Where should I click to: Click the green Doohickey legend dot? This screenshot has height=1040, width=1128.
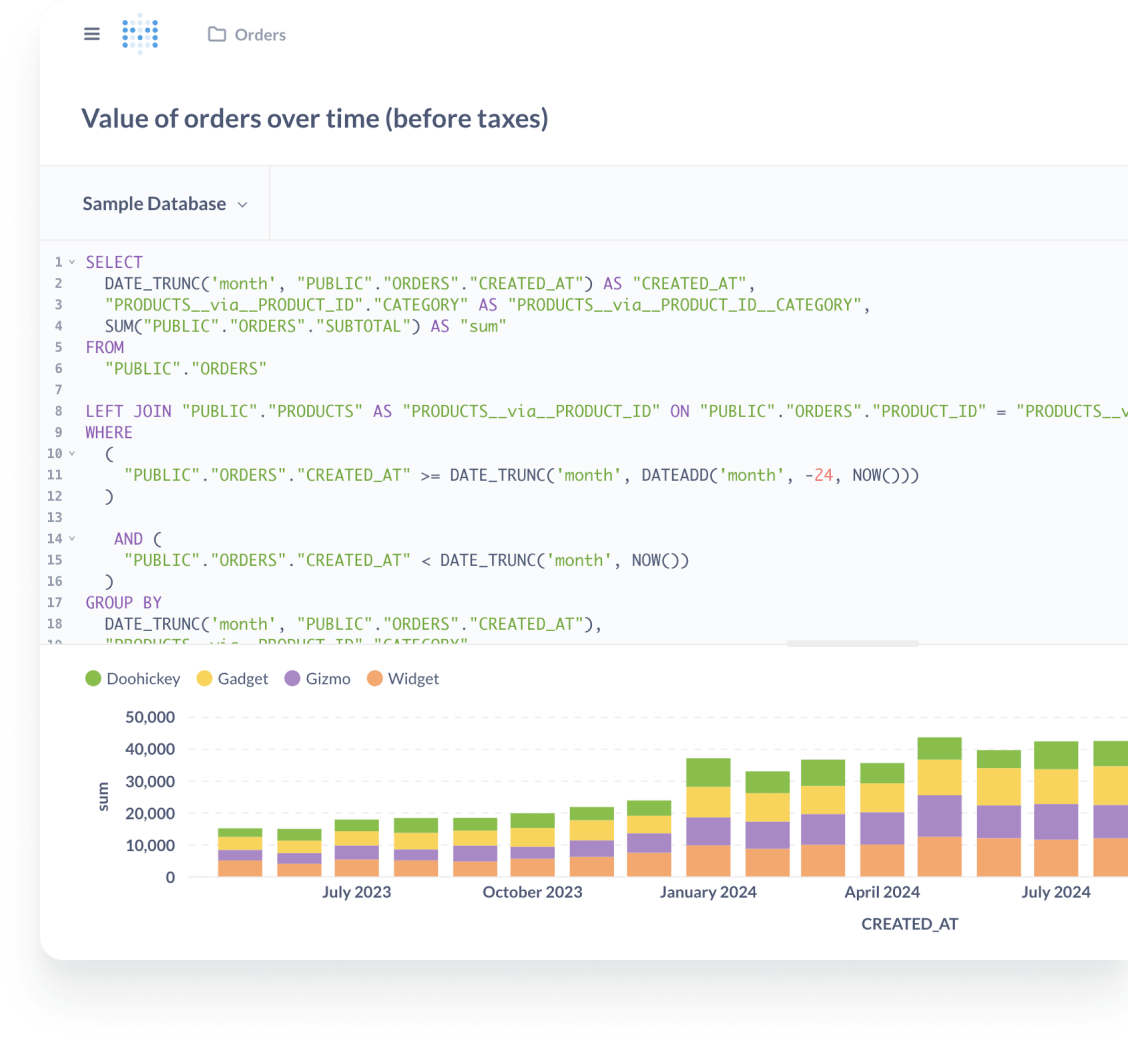click(x=93, y=679)
